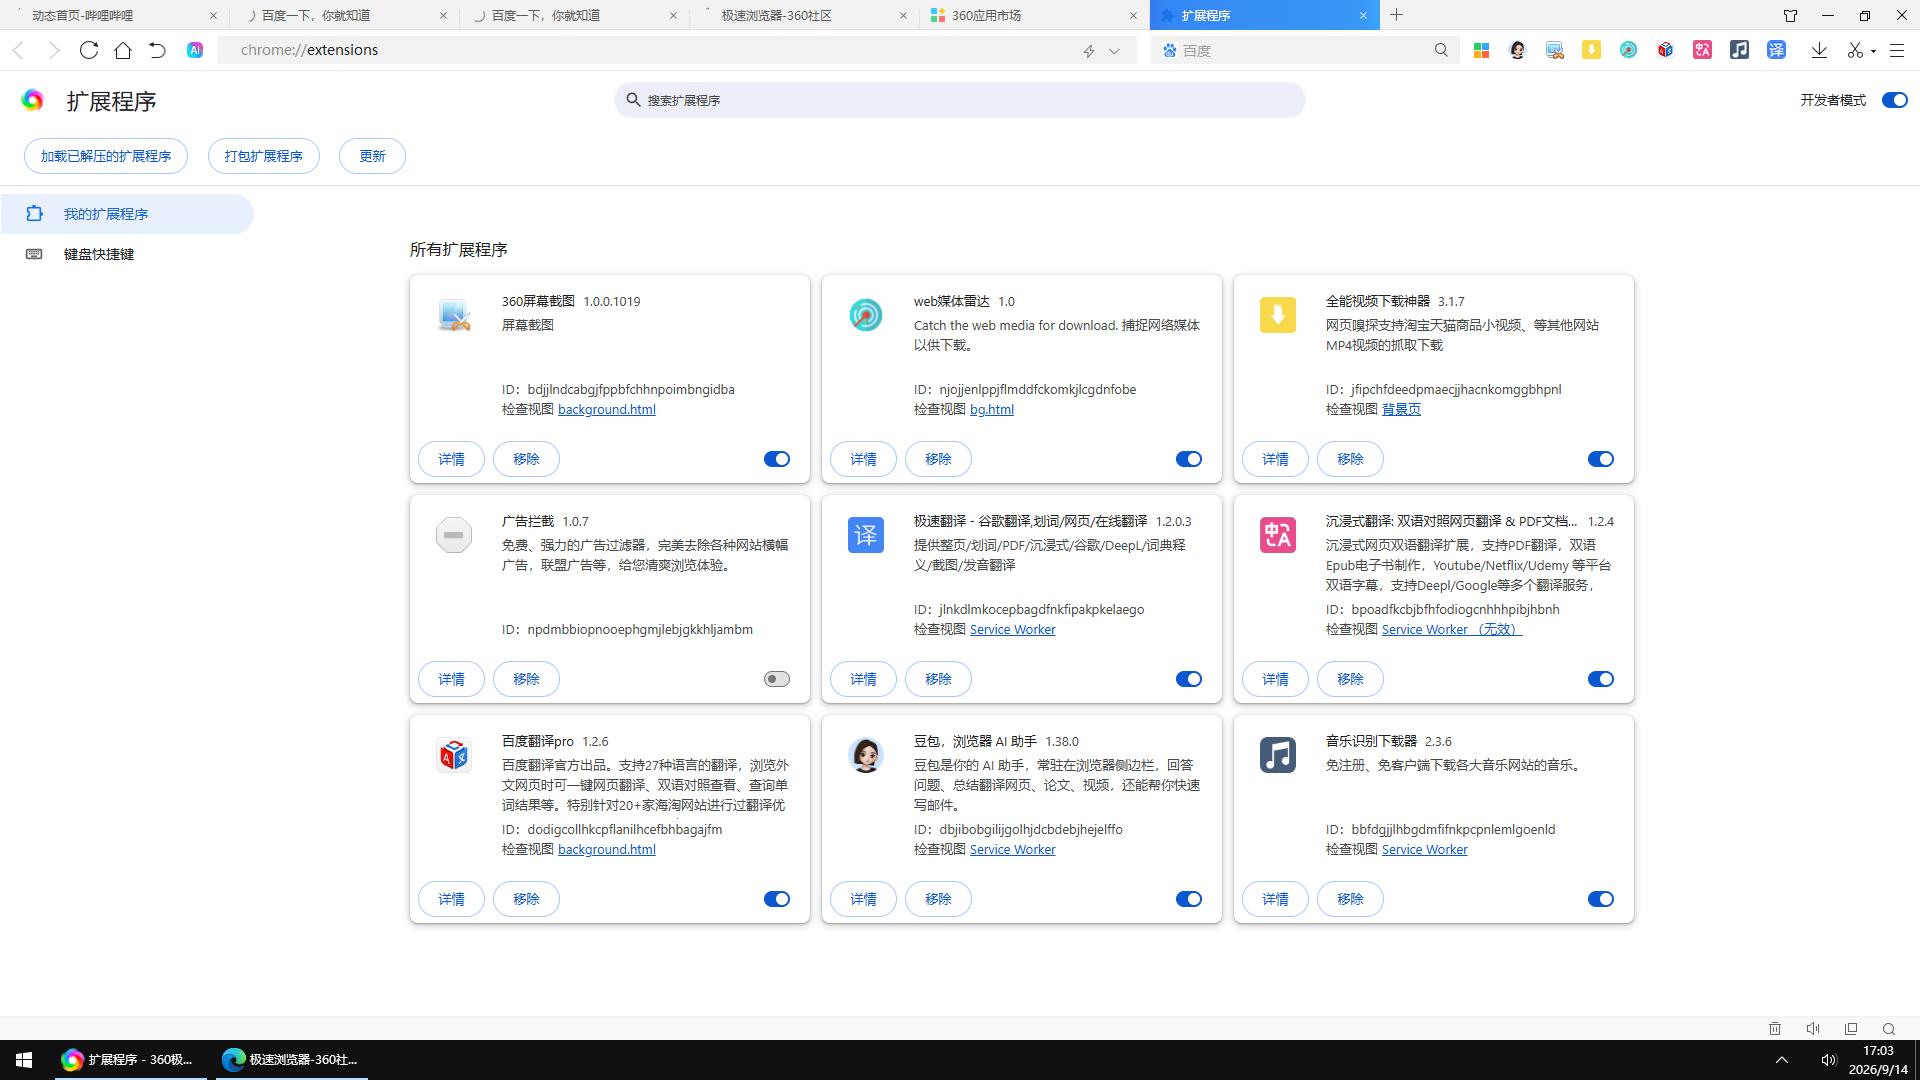The height and width of the screenshot is (1080, 1920).
Task: Open the Windows Start menu
Action: coord(24,1060)
